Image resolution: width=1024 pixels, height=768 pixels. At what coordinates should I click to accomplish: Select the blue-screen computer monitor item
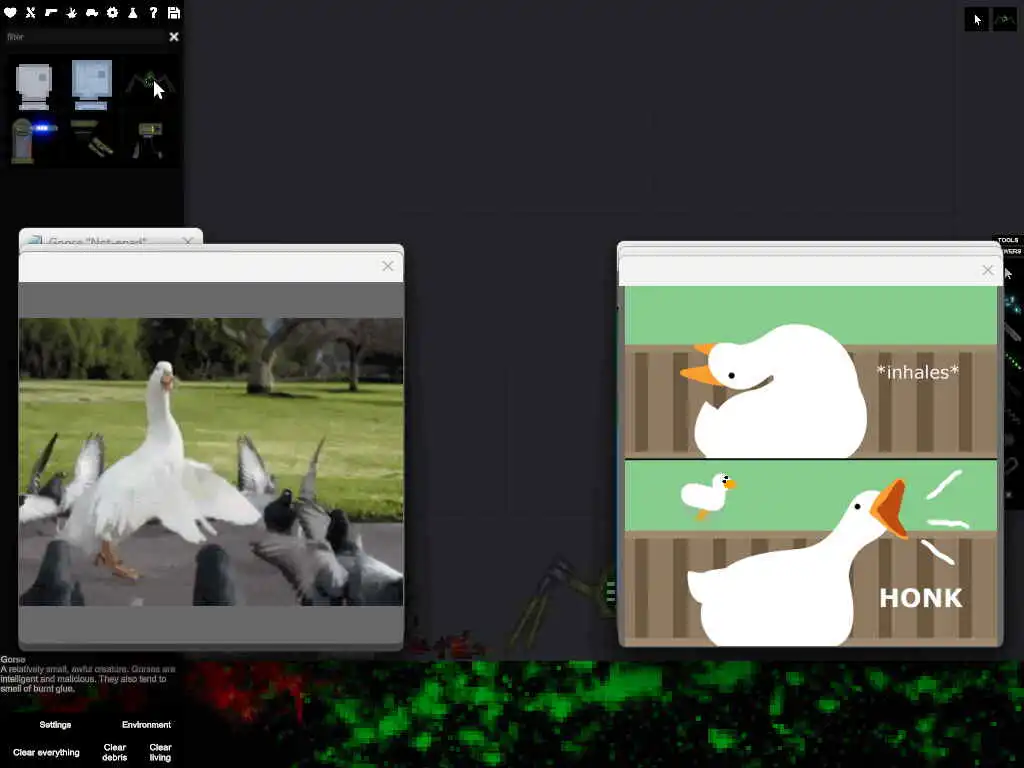coord(91,85)
